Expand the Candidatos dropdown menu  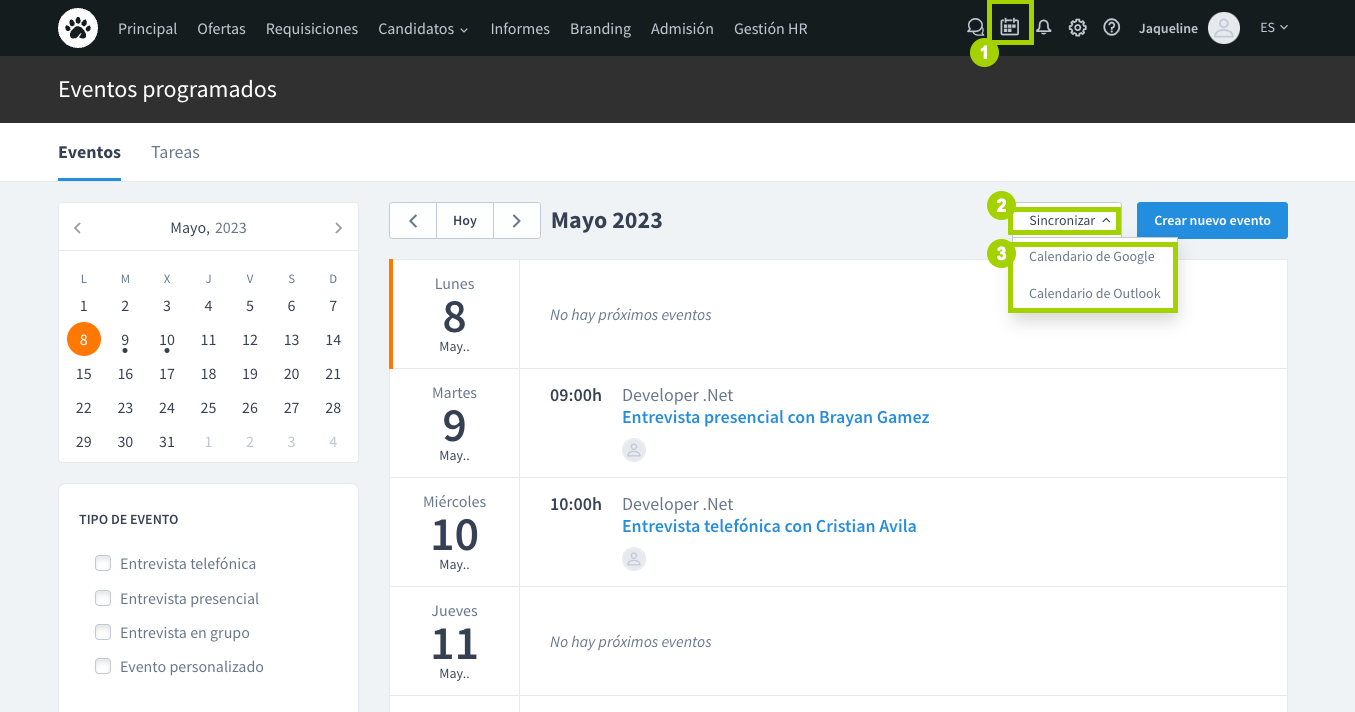point(423,29)
